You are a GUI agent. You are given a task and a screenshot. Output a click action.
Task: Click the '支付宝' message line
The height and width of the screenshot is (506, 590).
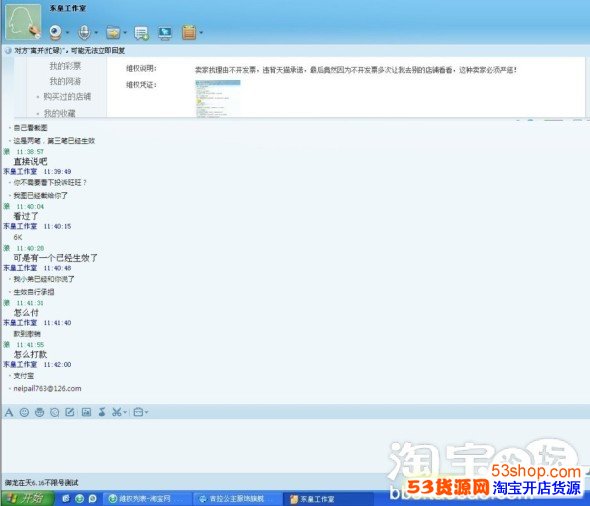pos(24,376)
